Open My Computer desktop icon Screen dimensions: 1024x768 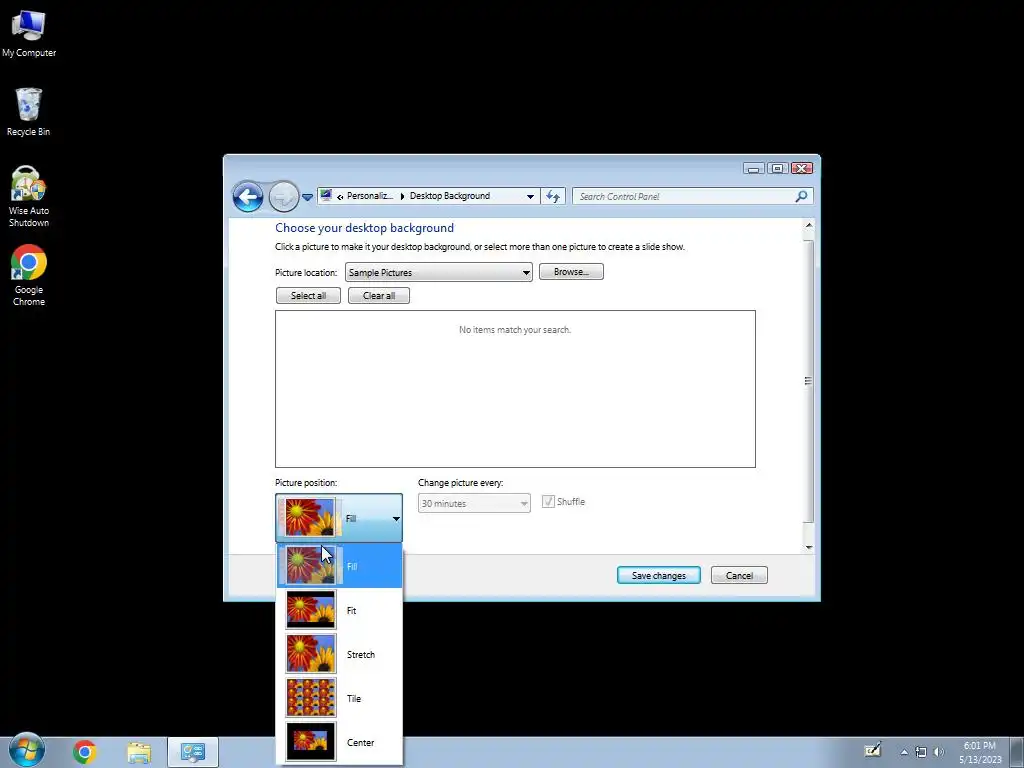29,34
